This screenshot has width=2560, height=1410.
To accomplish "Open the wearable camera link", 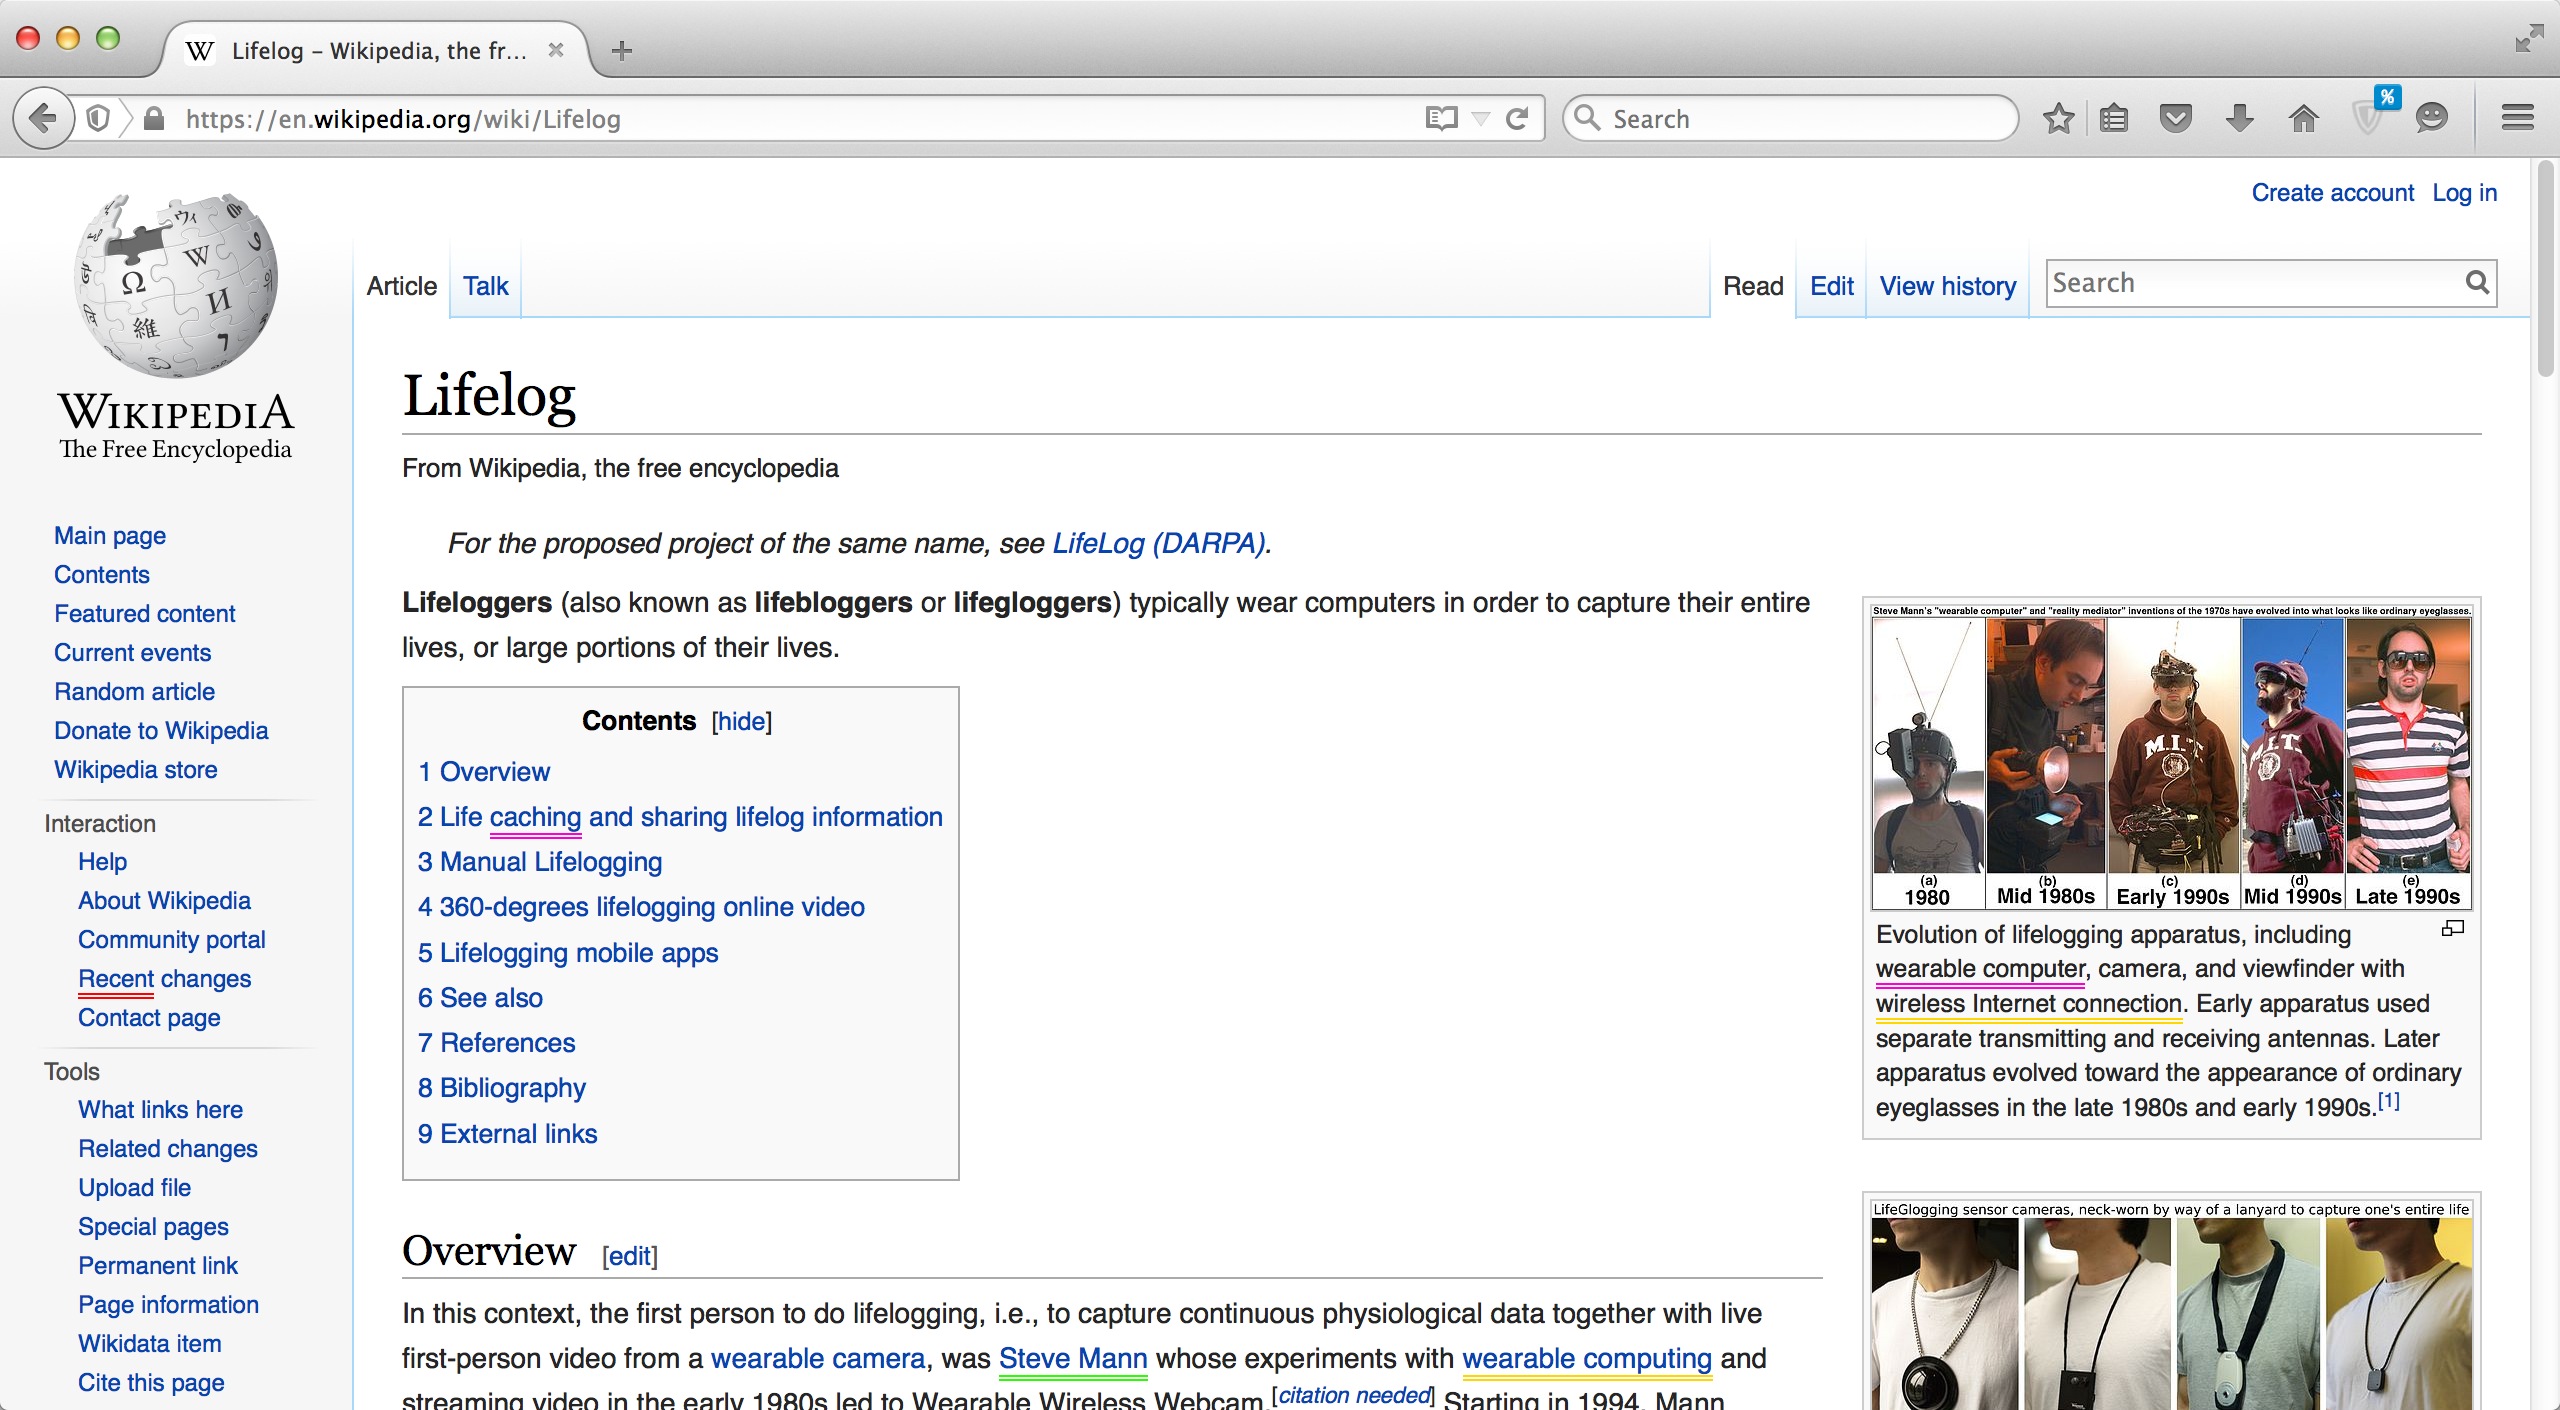I will tap(818, 1359).
